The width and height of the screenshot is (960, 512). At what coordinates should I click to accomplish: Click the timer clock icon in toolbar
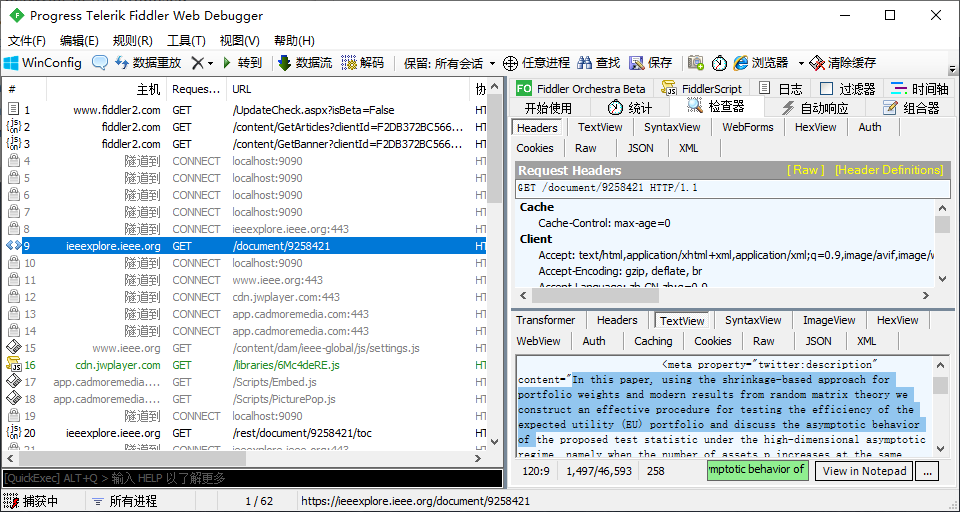click(x=719, y=62)
